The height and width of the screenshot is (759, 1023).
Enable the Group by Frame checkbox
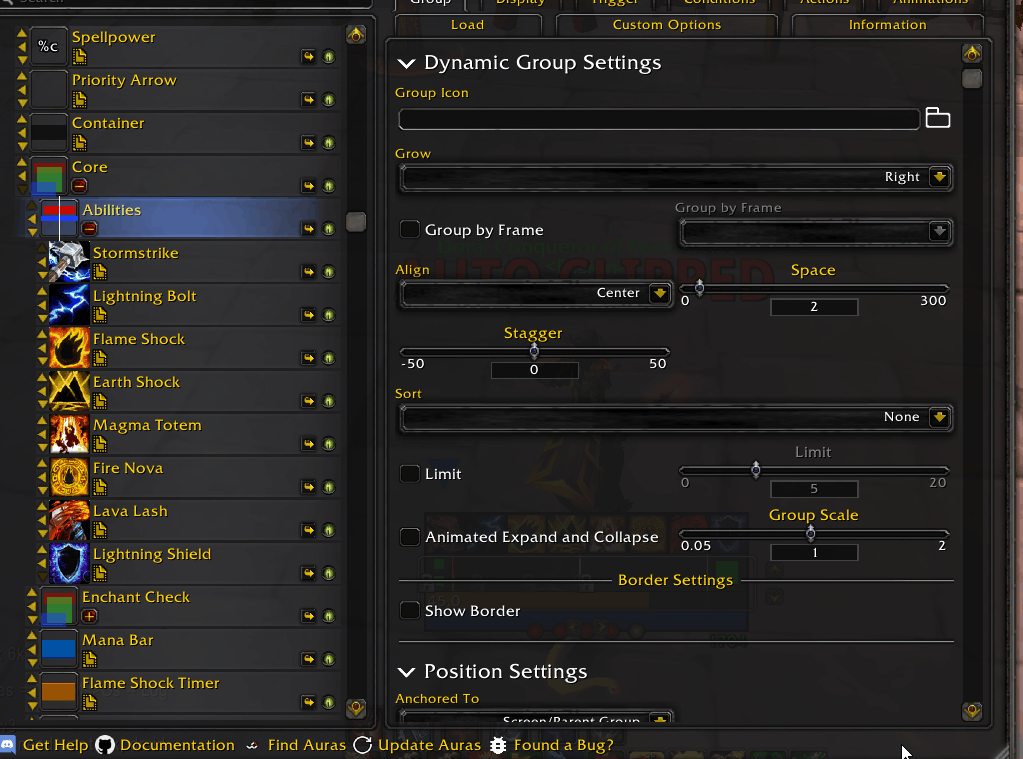tap(410, 229)
